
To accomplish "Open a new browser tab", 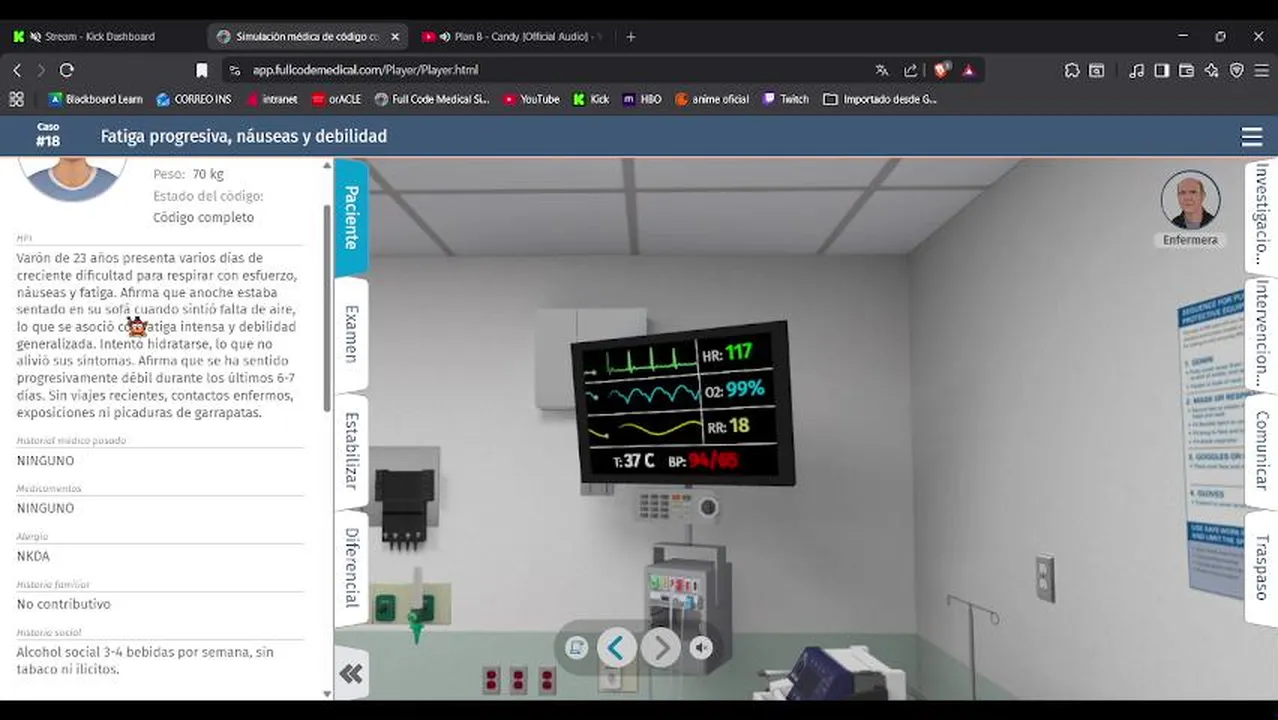I will (630, 37).
